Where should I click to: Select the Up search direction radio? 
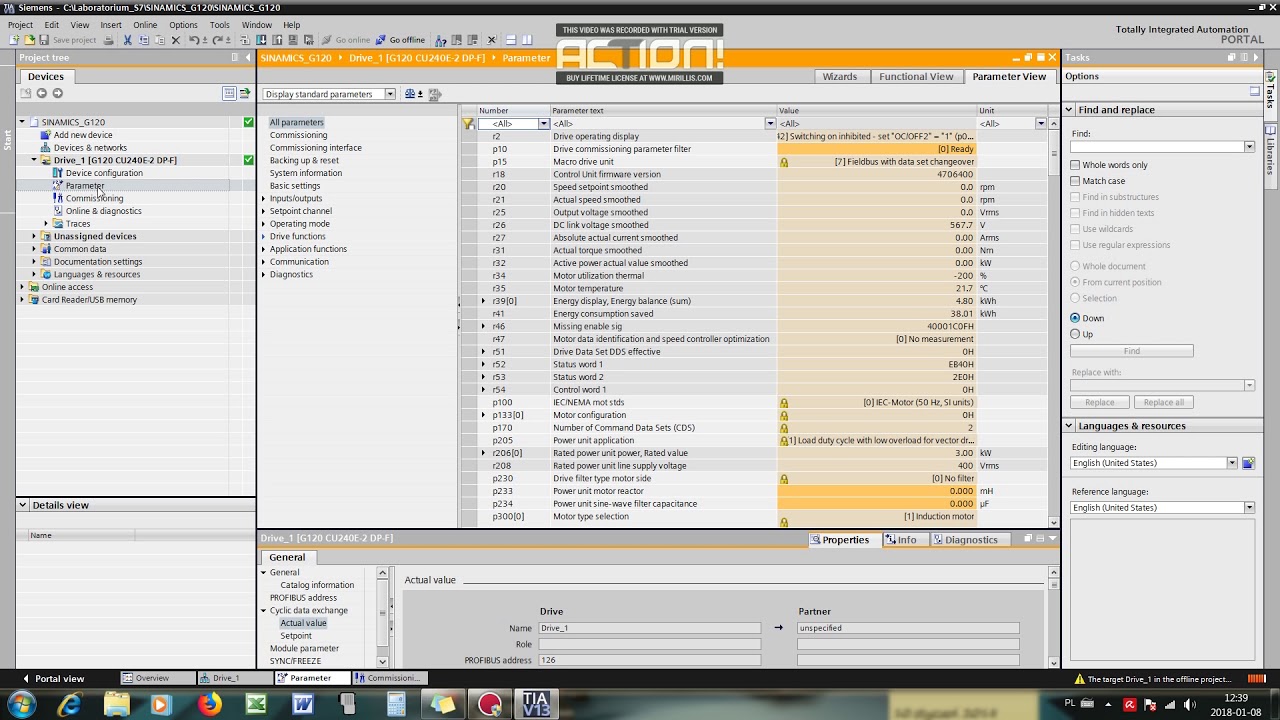tap(1075, 334)
